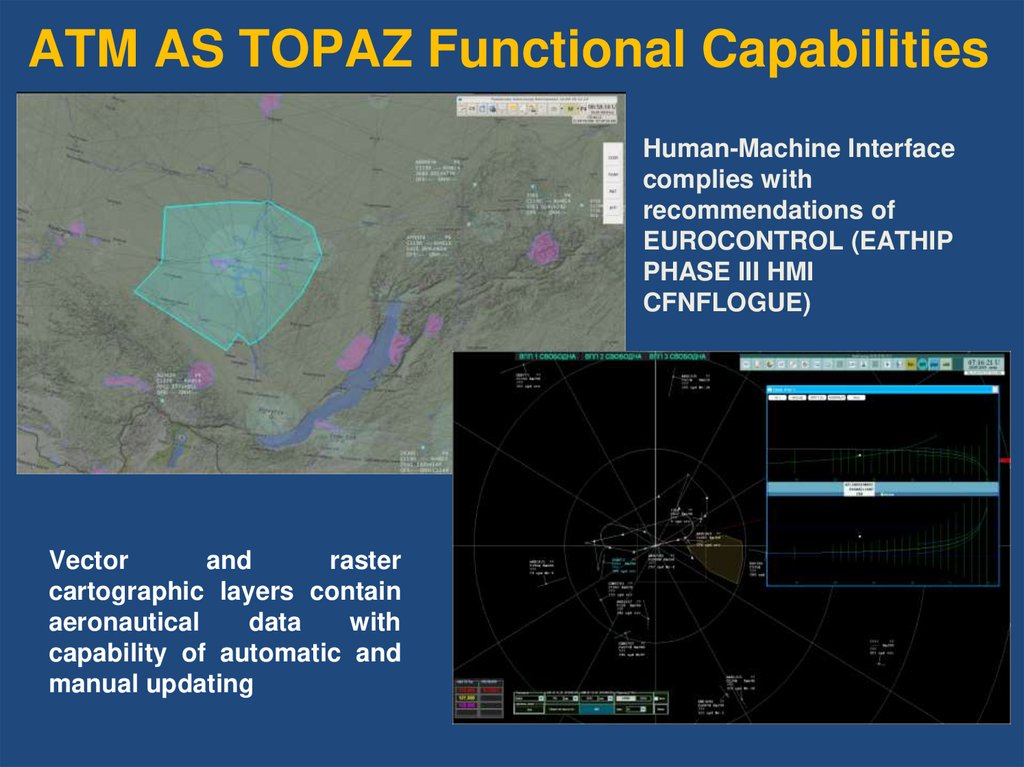Click the magenta frequency cell
1024x767 pixels.
pos(467,705)
